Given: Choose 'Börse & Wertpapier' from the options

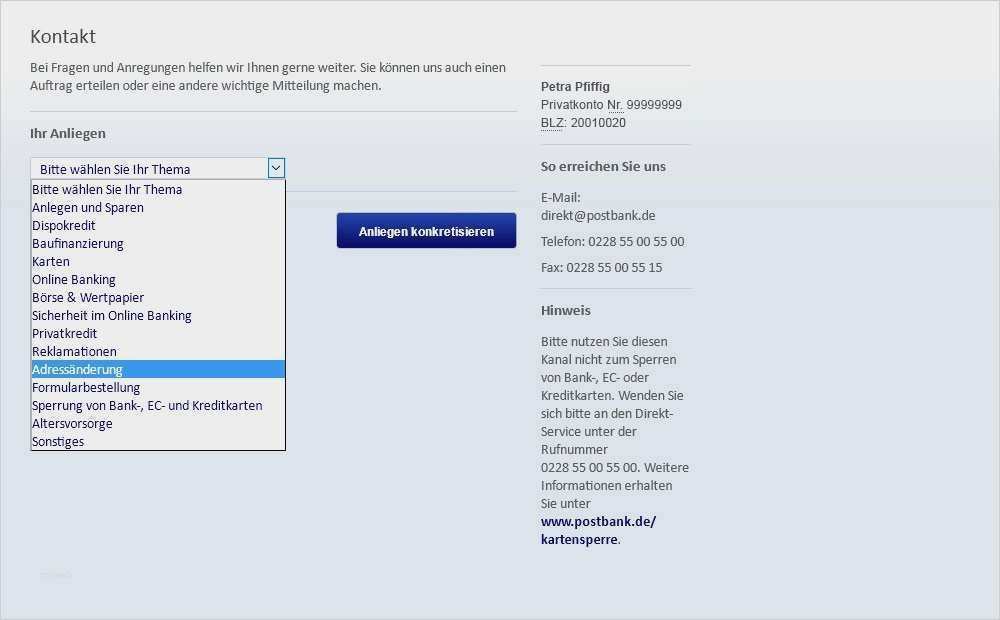Looking at the screenshot, I should pyautogui.click(x=88, y=297).
